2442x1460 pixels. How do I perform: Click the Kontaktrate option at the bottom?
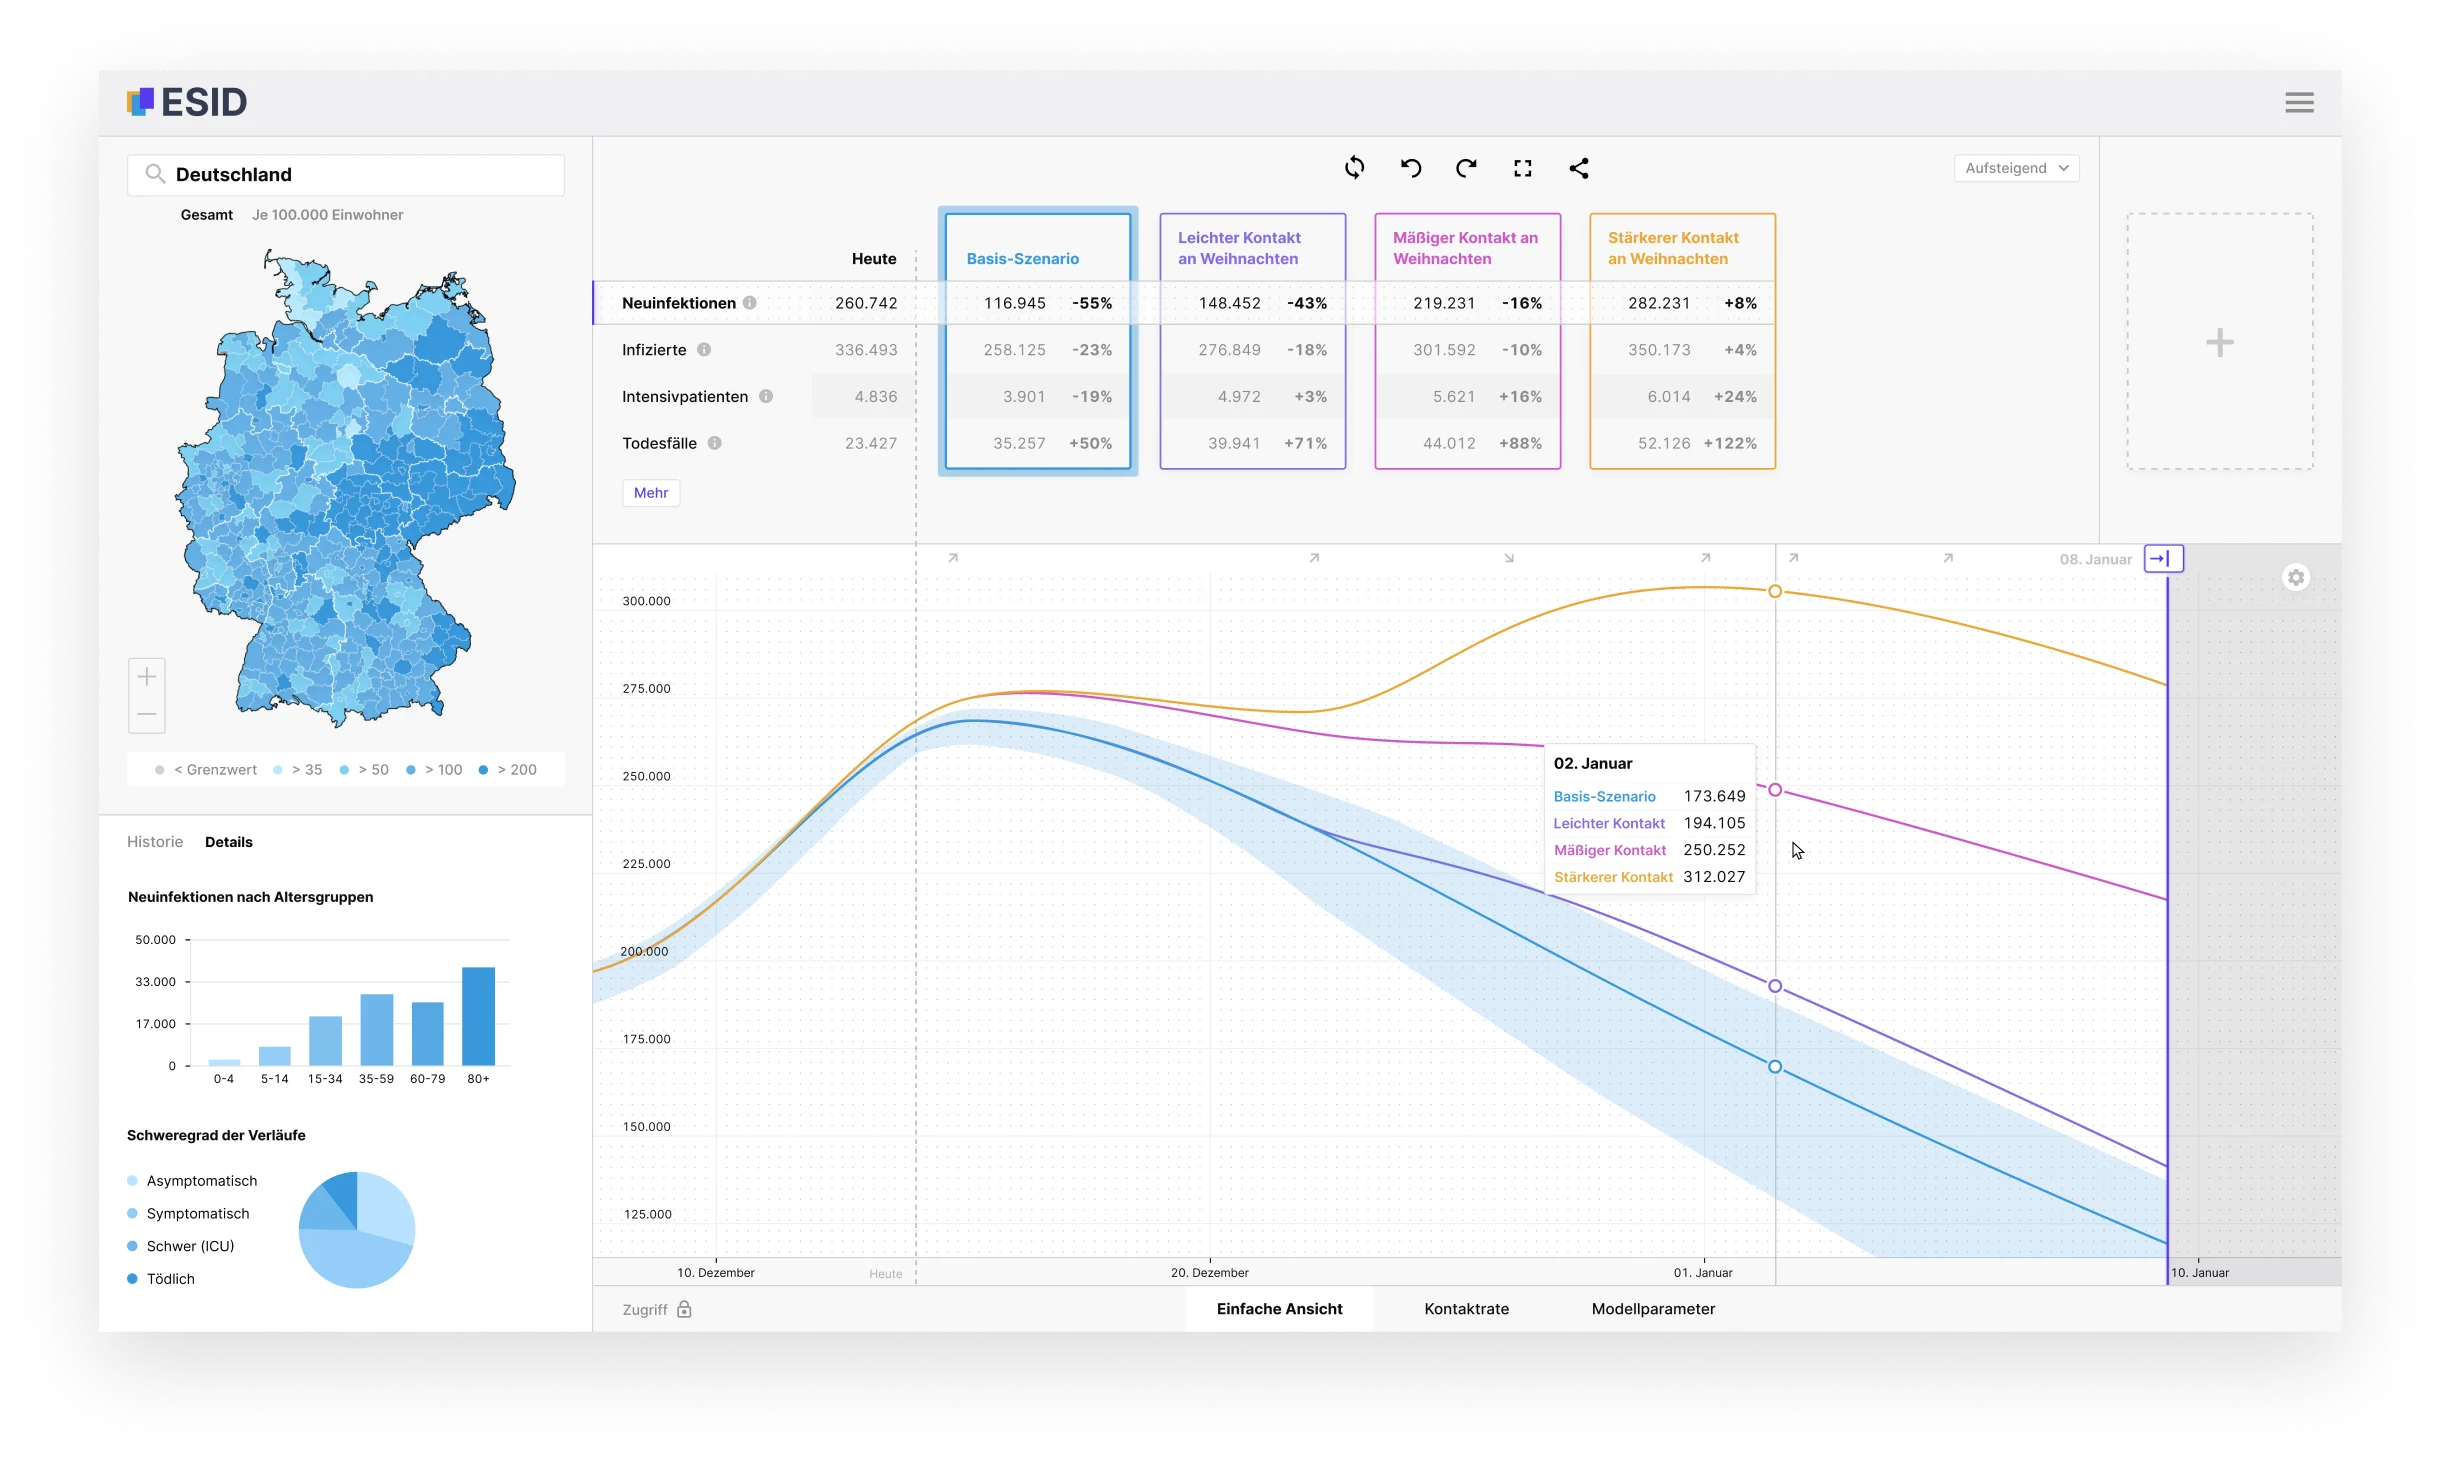point(1466,1308)
